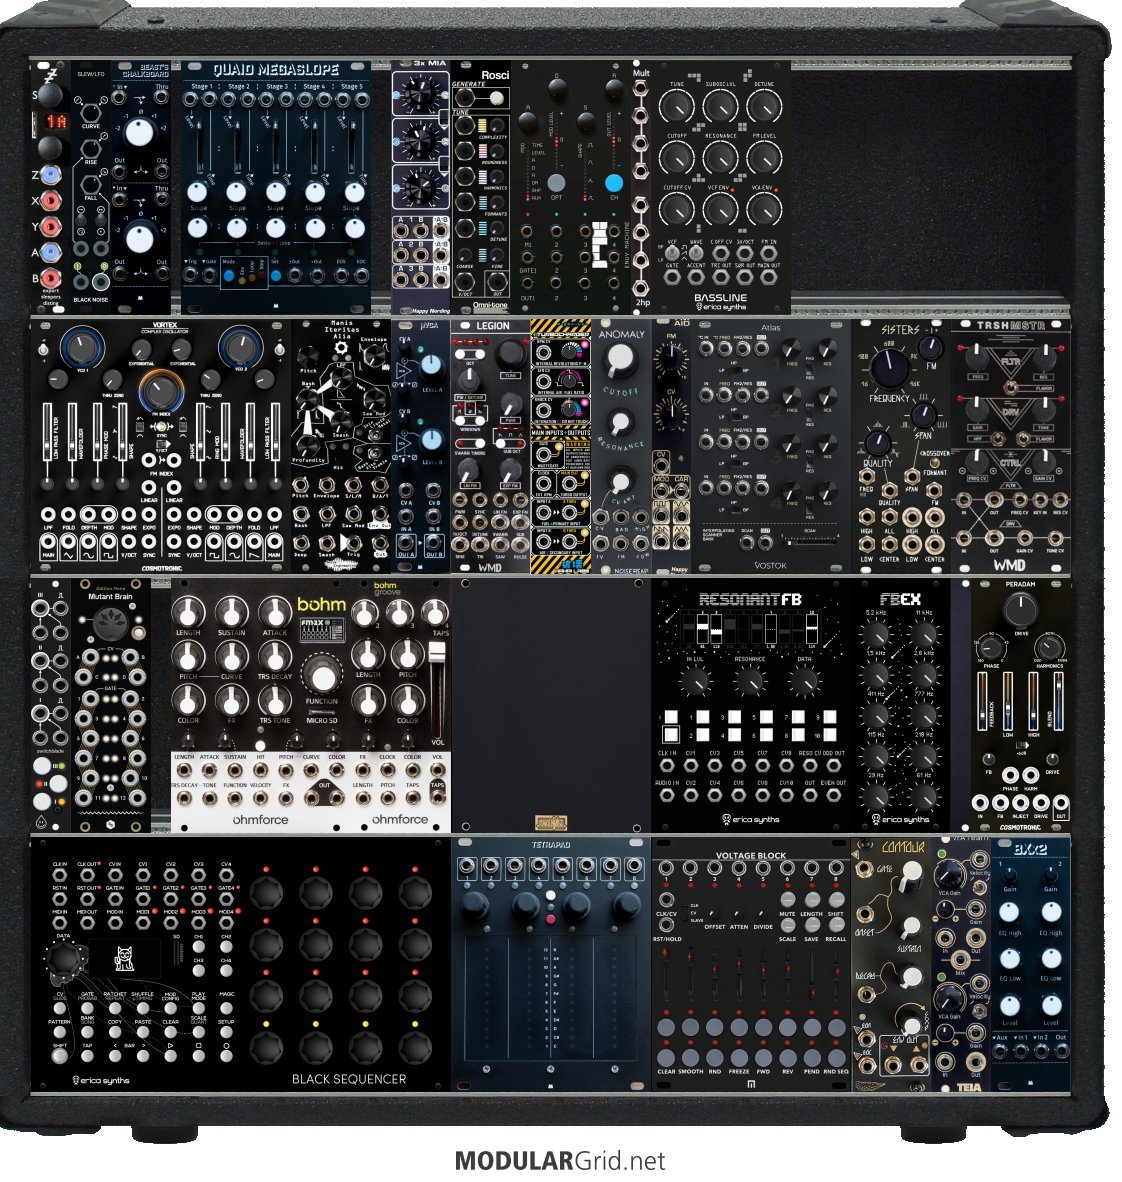The image size is (1122, 1182).
Task: Select the Tetrapad module
Action: tap(550, 963)
